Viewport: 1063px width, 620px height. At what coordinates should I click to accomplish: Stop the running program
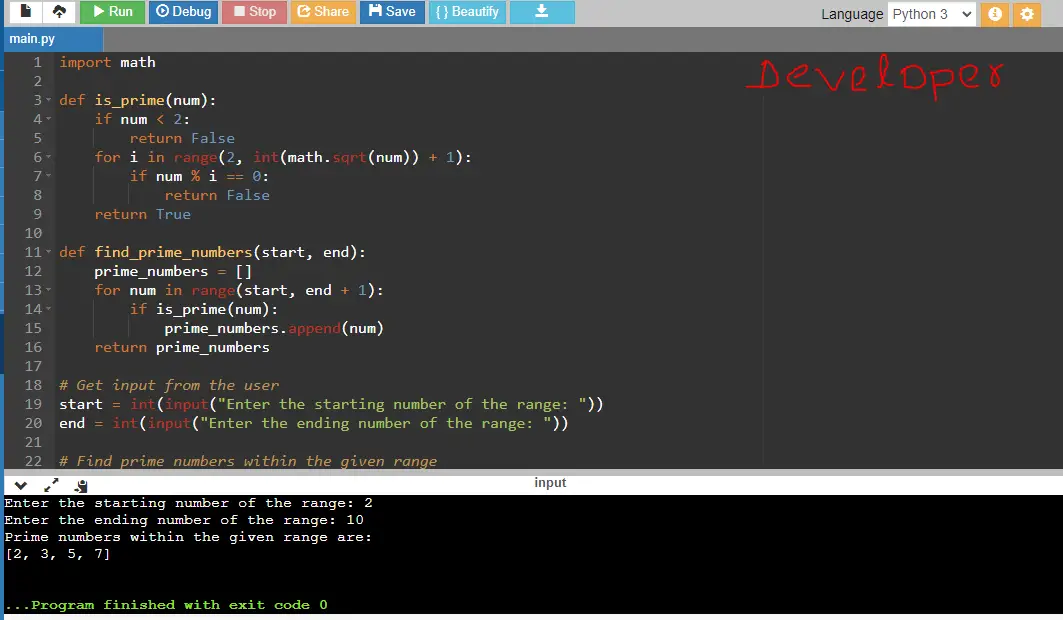coord(254,12)
